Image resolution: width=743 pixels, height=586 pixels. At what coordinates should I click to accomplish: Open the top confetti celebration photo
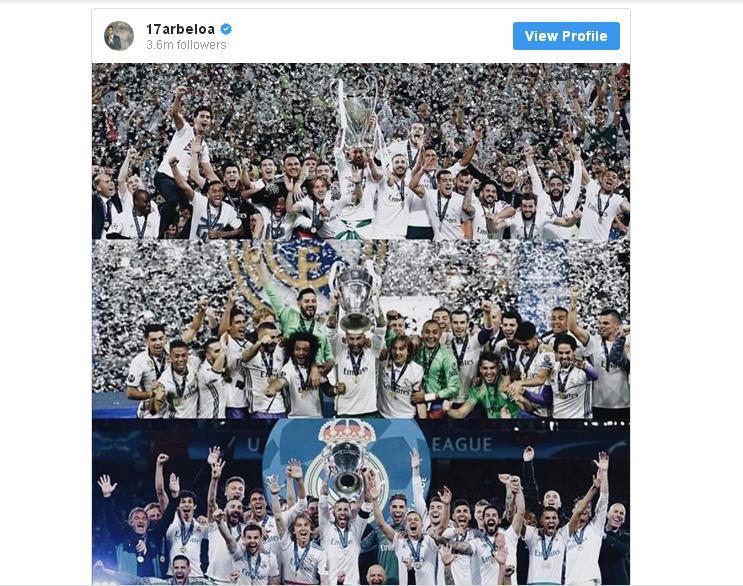click(361, 152)
